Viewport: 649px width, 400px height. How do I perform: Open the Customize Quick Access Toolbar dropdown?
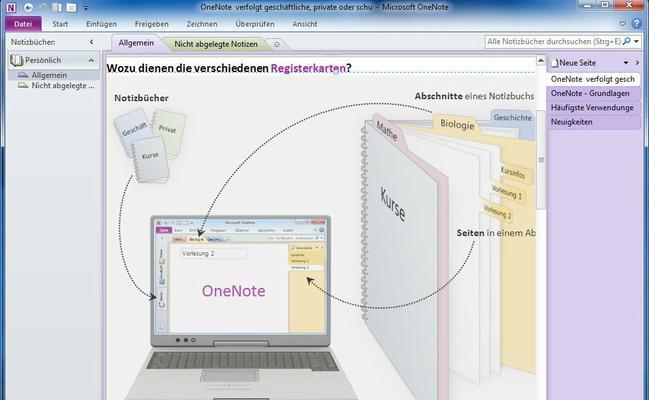[x=85, y=8]
